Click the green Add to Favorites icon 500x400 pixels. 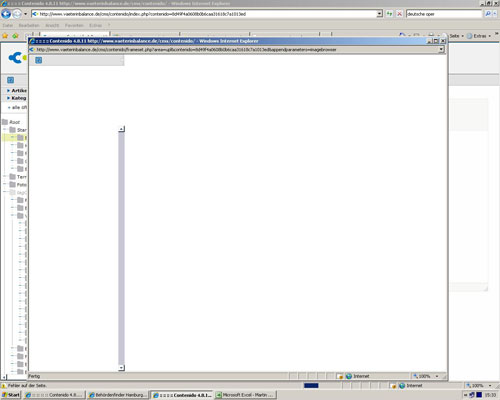pos(15,36)
